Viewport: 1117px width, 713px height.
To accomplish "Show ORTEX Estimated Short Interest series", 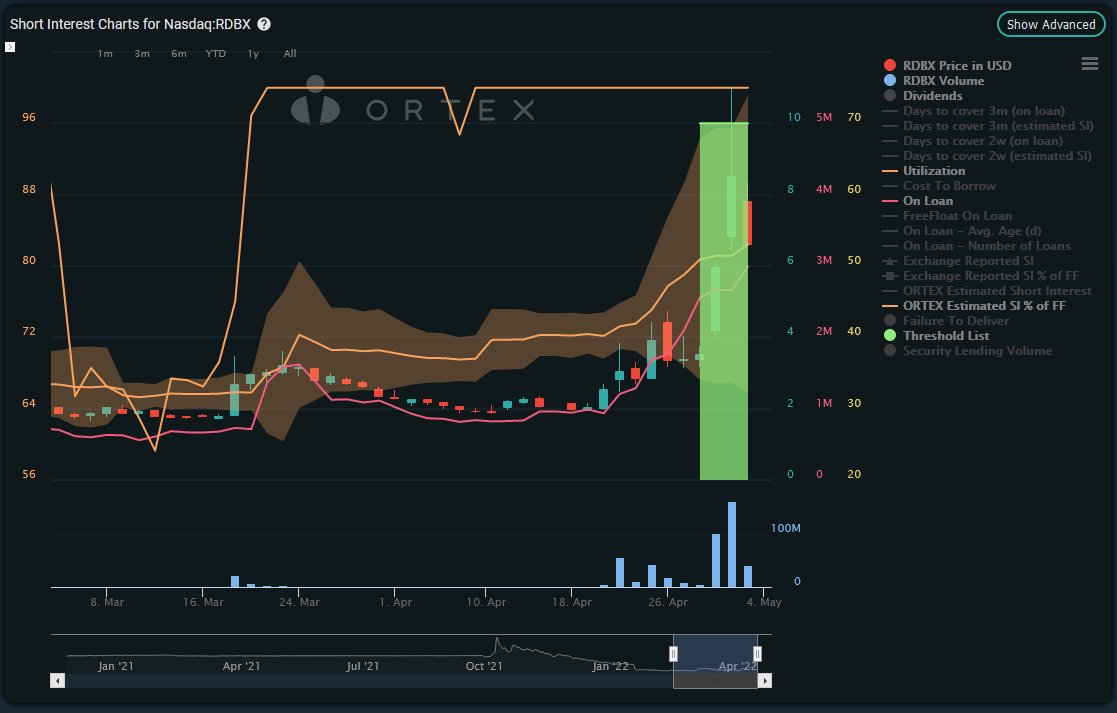I will pos(987,291).
